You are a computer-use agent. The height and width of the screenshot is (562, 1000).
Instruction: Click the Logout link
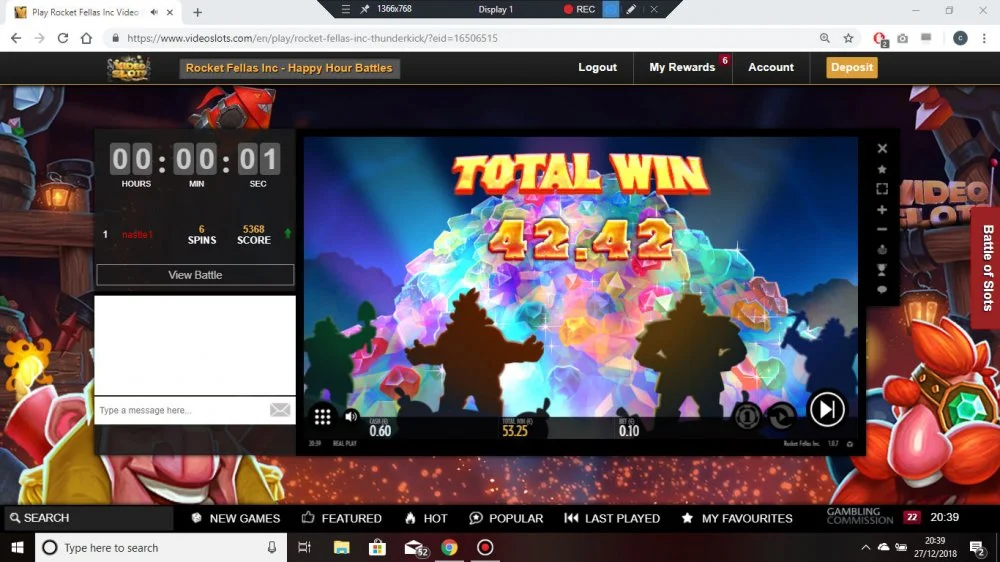pyautogui.click(x=598, y=67)
